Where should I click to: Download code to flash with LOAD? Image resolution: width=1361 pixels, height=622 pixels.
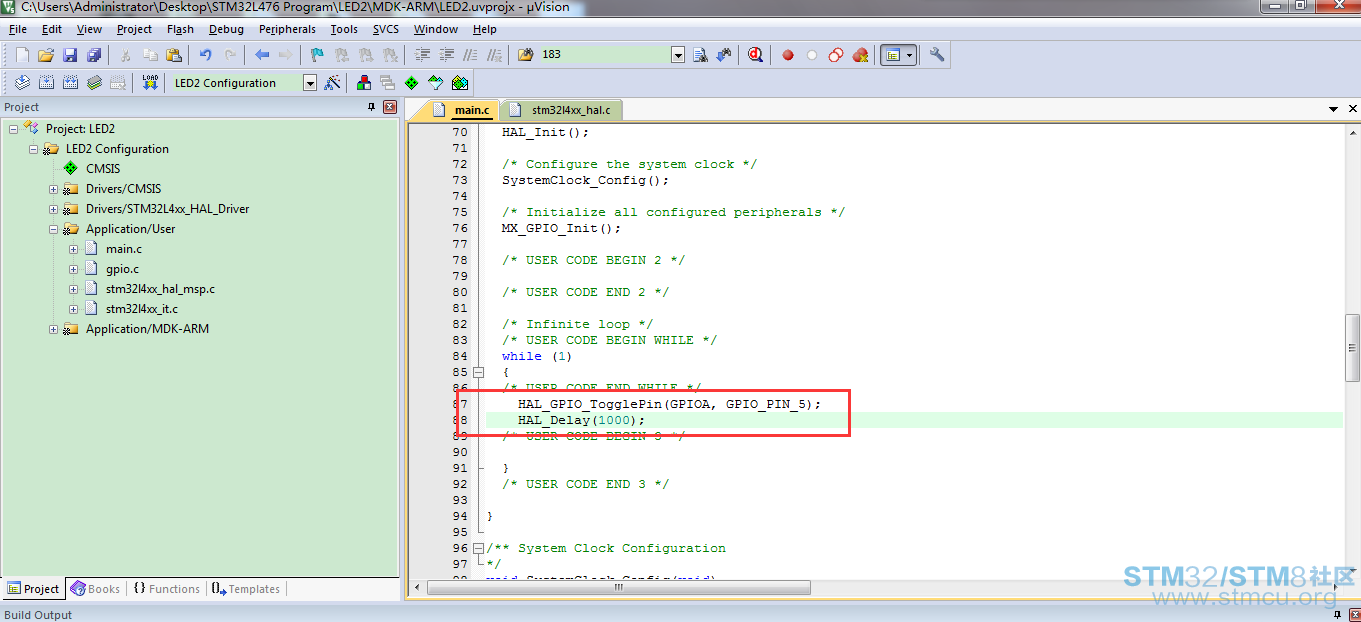pos(150,83)
